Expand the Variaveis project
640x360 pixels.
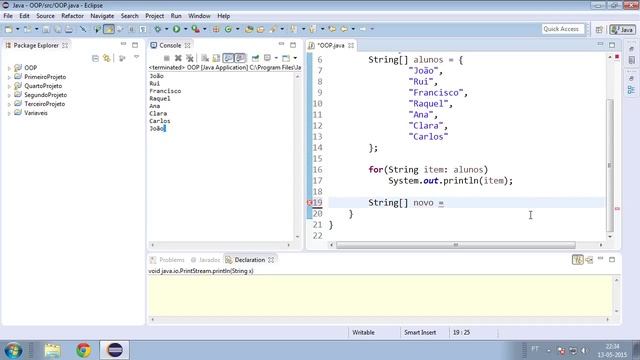click(x=9, y=113)
